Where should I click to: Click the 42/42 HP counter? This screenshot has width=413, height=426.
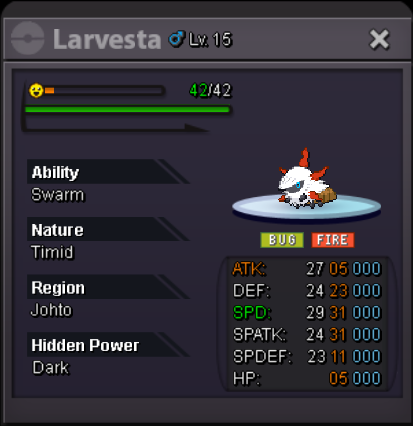210,90
